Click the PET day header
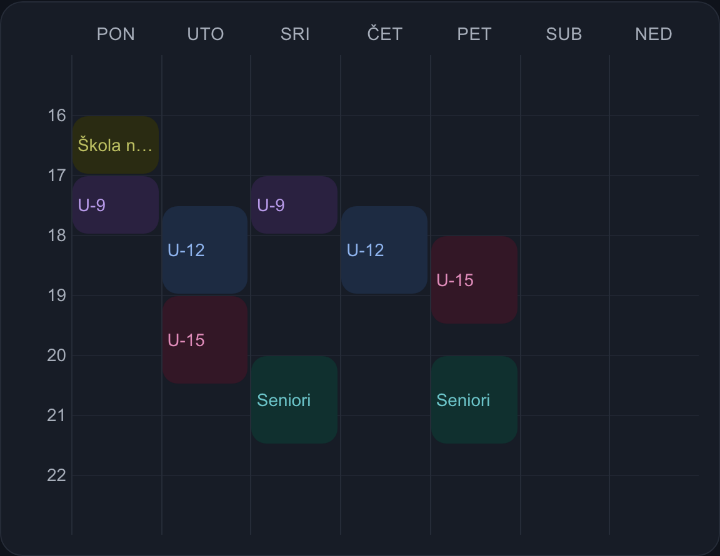720x556 pixels. coord(474,34)
